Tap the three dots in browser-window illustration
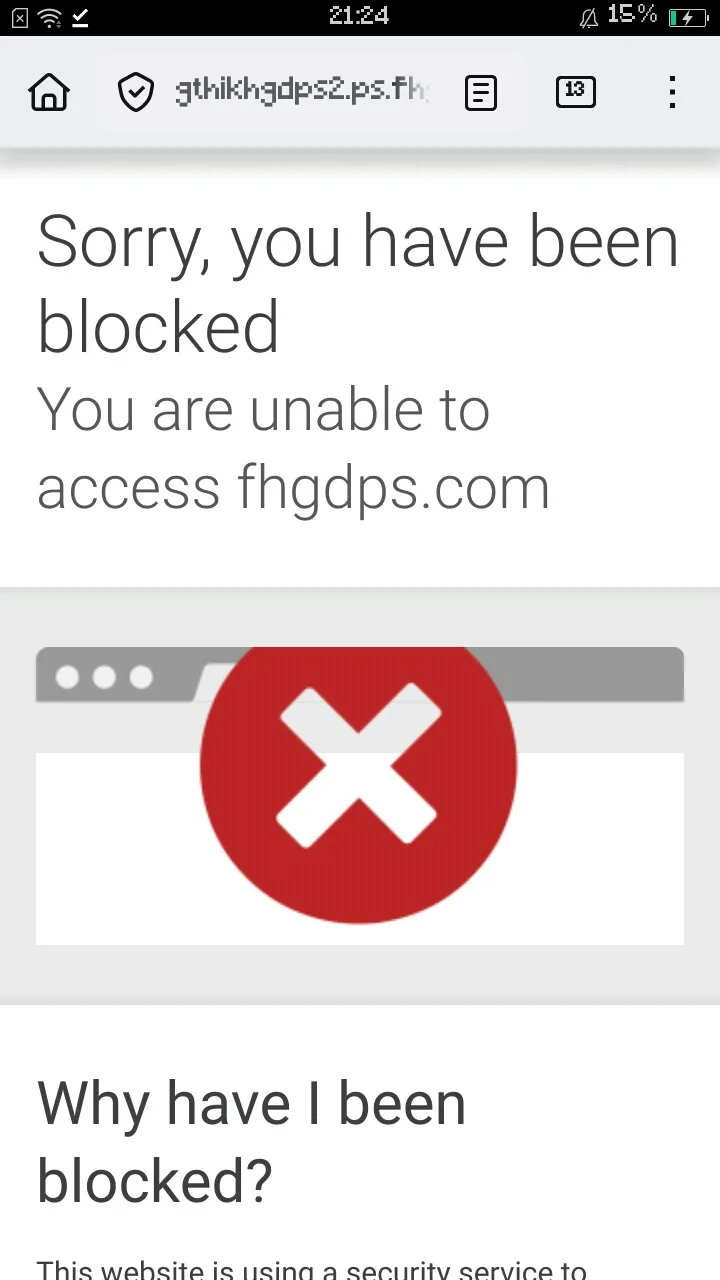720x1280 pixels. pos(104,677)
